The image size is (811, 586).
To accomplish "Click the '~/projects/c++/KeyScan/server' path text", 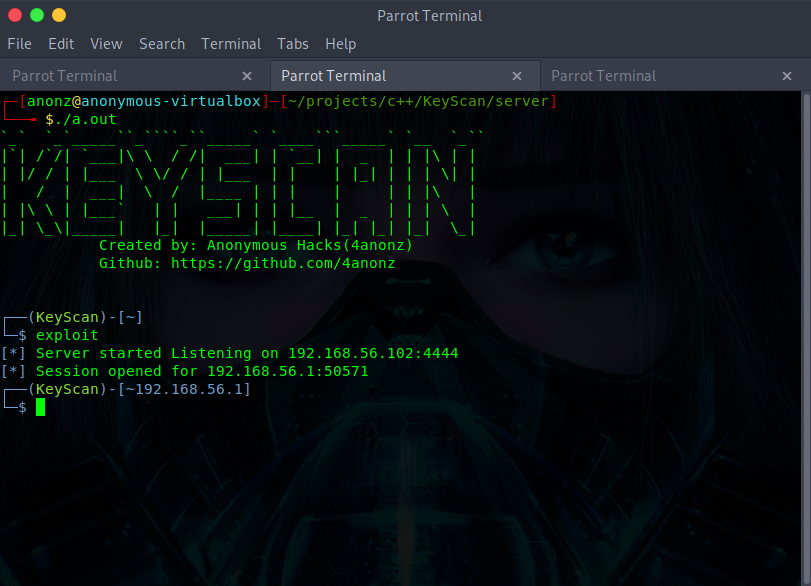I will tap(418, 101).
